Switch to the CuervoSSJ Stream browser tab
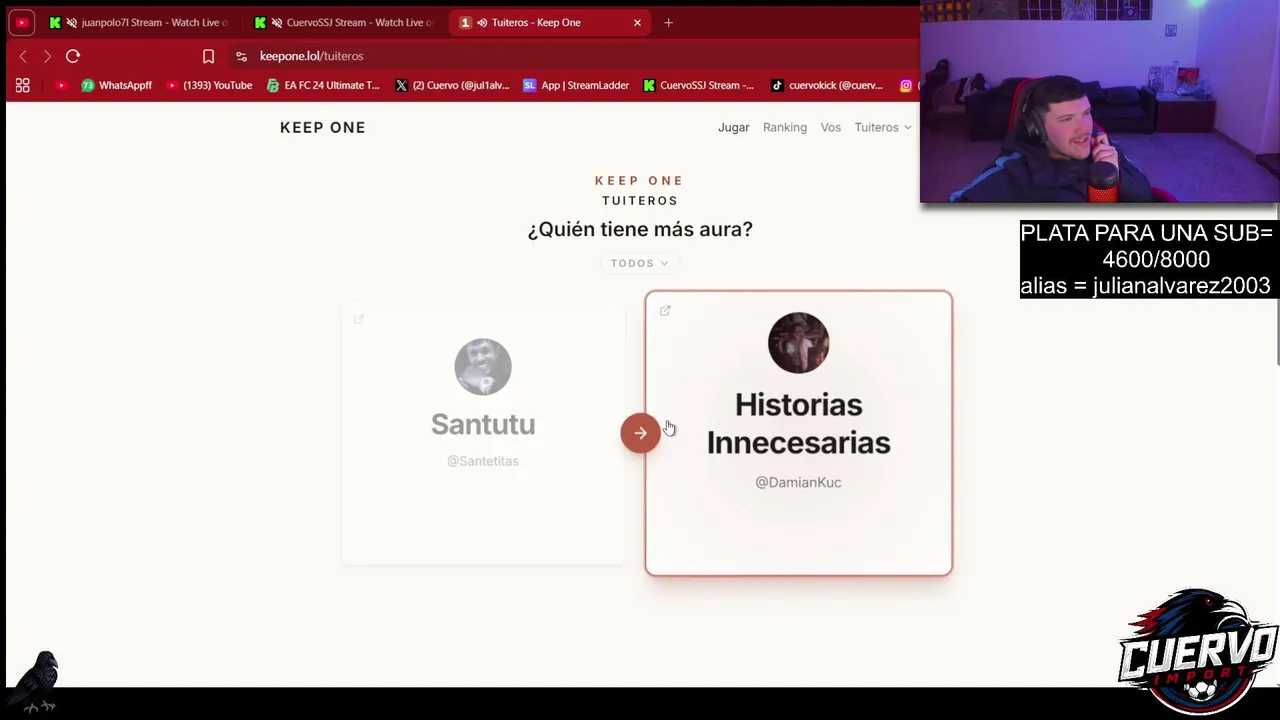 tap(345, 22)
